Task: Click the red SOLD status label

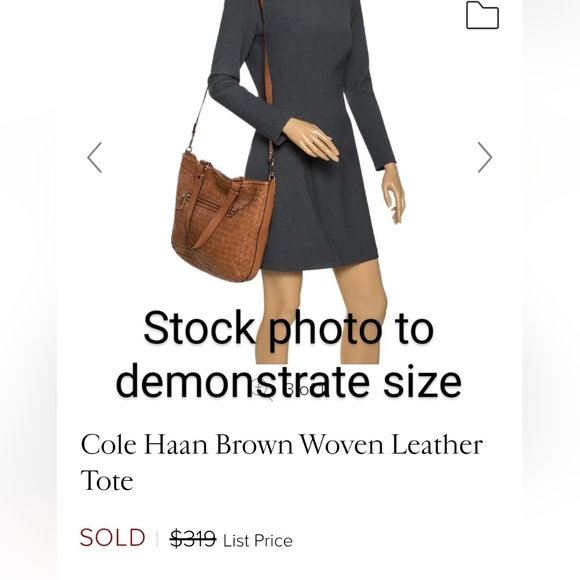Action: click(x=112, y=538)
